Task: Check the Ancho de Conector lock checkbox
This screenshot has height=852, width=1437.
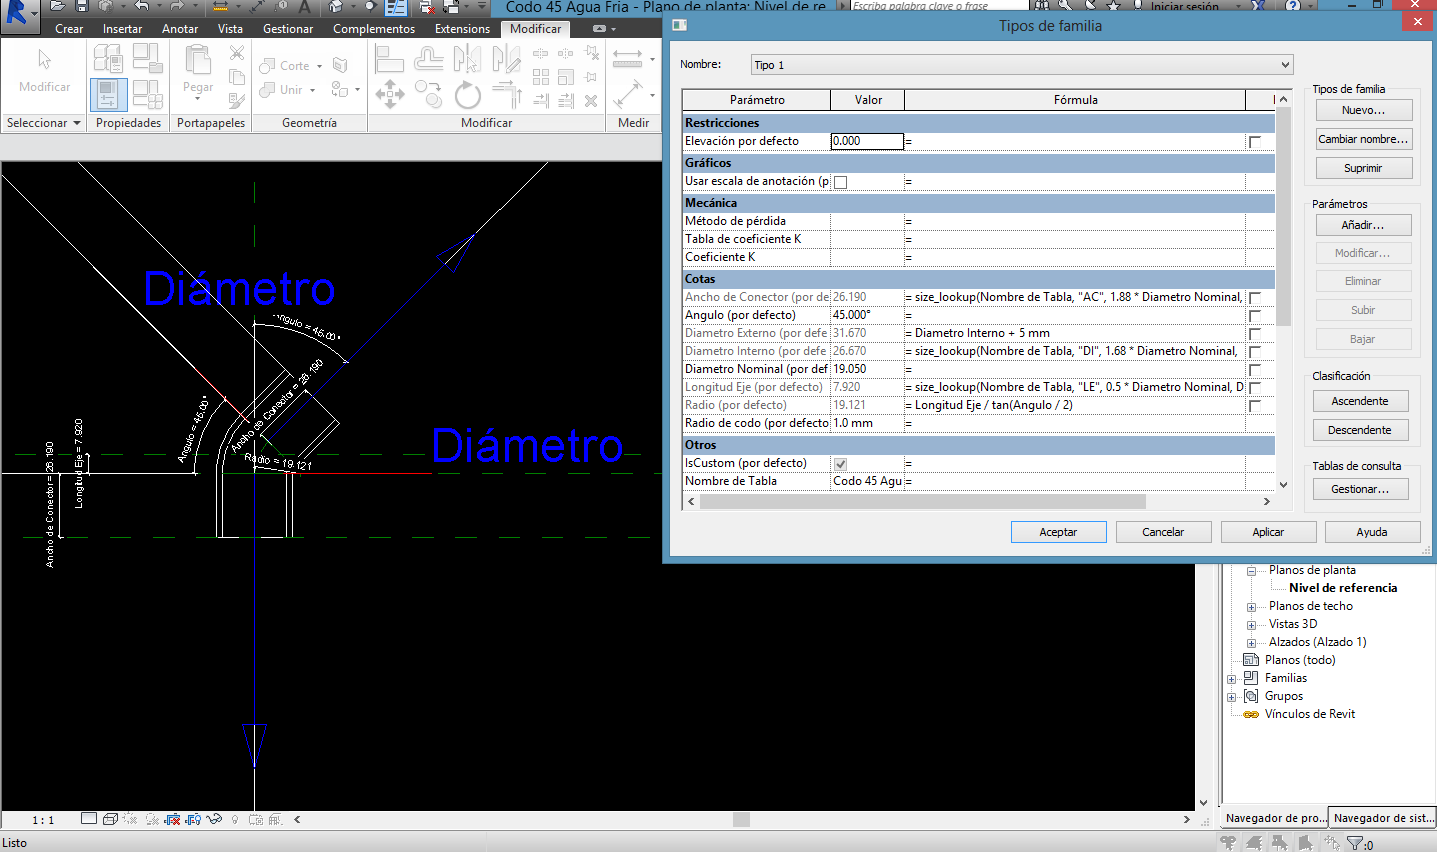Action: tap(1254, 298)
